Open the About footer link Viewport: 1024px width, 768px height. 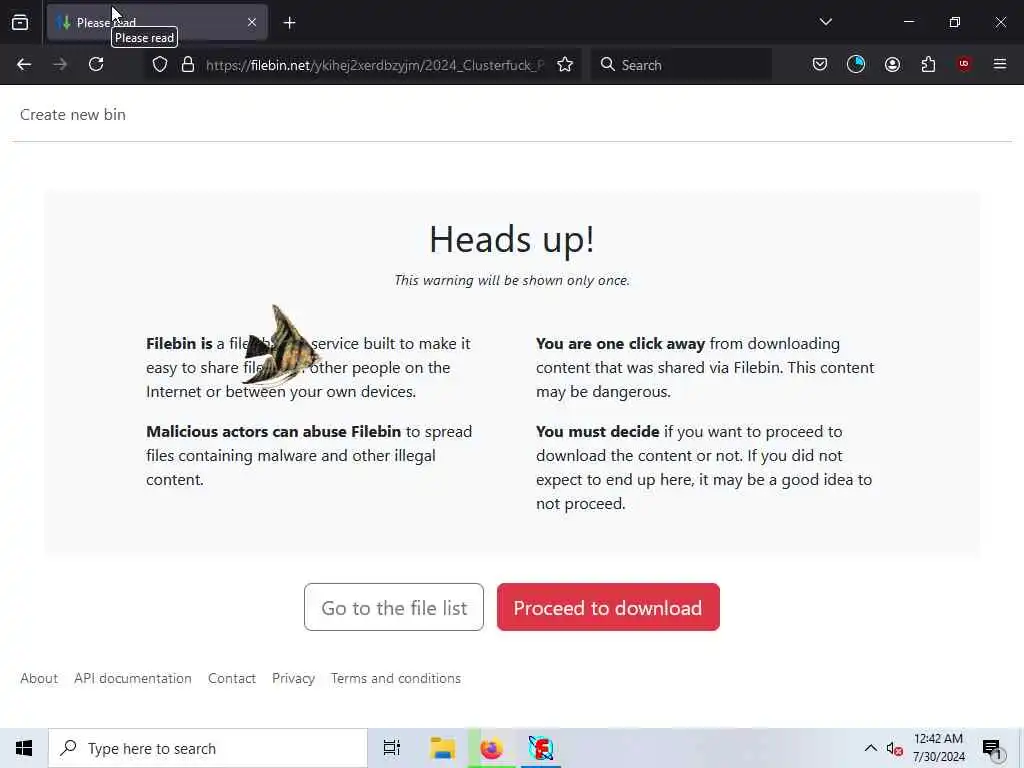39,679
